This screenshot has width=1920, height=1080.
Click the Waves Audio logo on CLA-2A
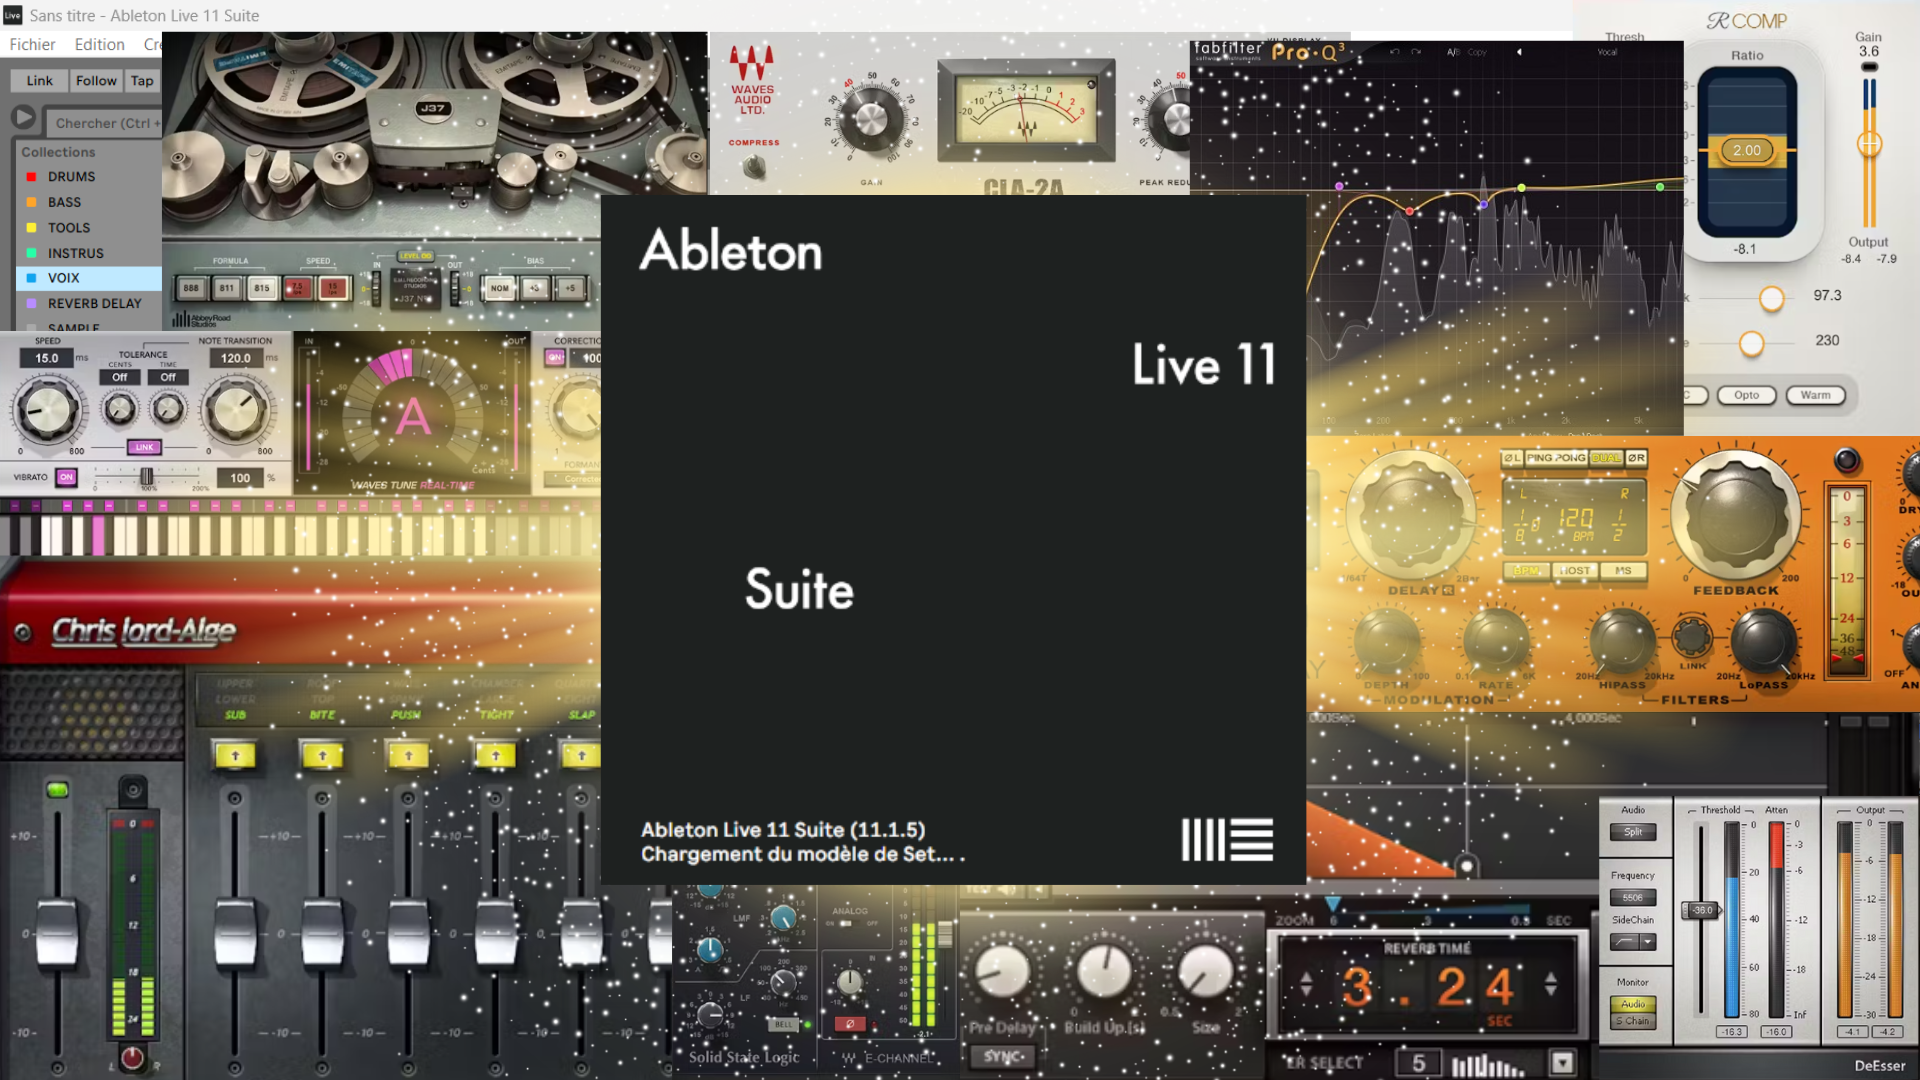[x=752, y=80]
